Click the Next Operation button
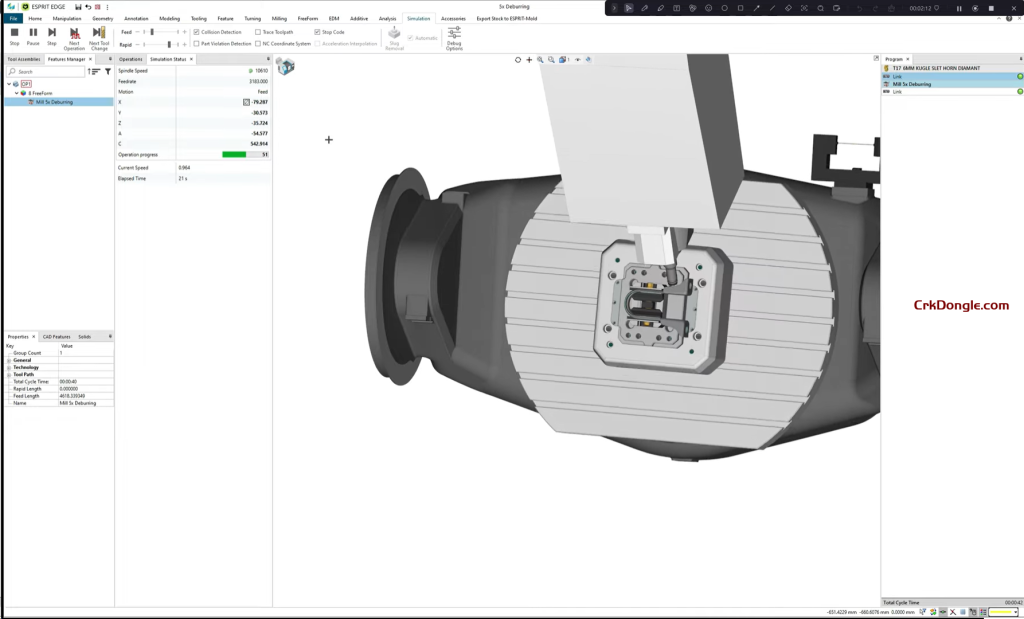The height and width of the screenshot is (619, 1024). coord(73,34)
